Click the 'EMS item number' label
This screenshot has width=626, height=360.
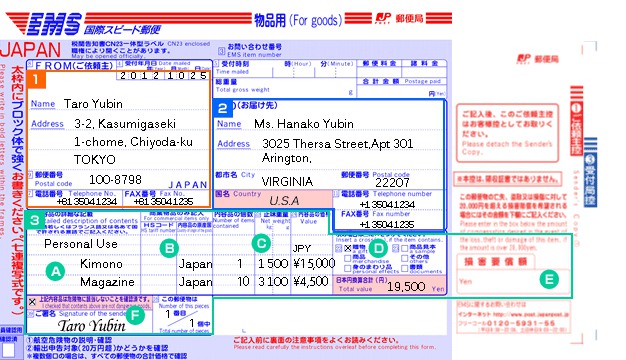coord(254,55)
